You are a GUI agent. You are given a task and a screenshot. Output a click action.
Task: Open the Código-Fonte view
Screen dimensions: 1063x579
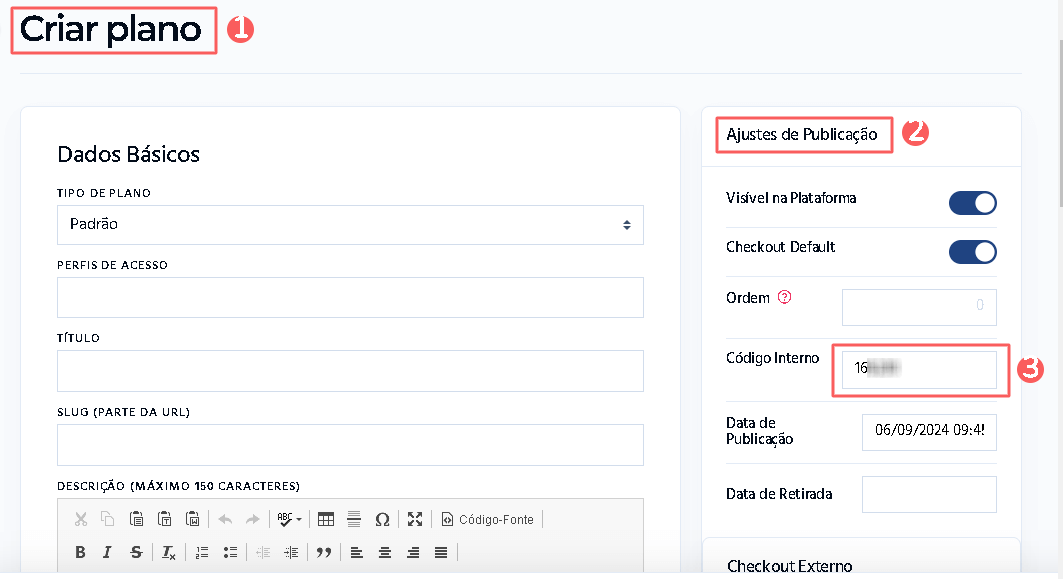click(x=480, y=518)
